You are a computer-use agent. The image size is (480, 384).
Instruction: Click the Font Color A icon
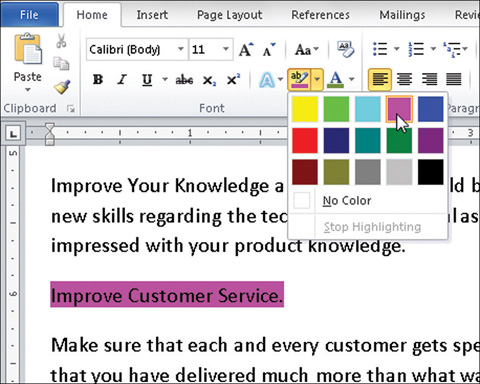tap(336, 79)
